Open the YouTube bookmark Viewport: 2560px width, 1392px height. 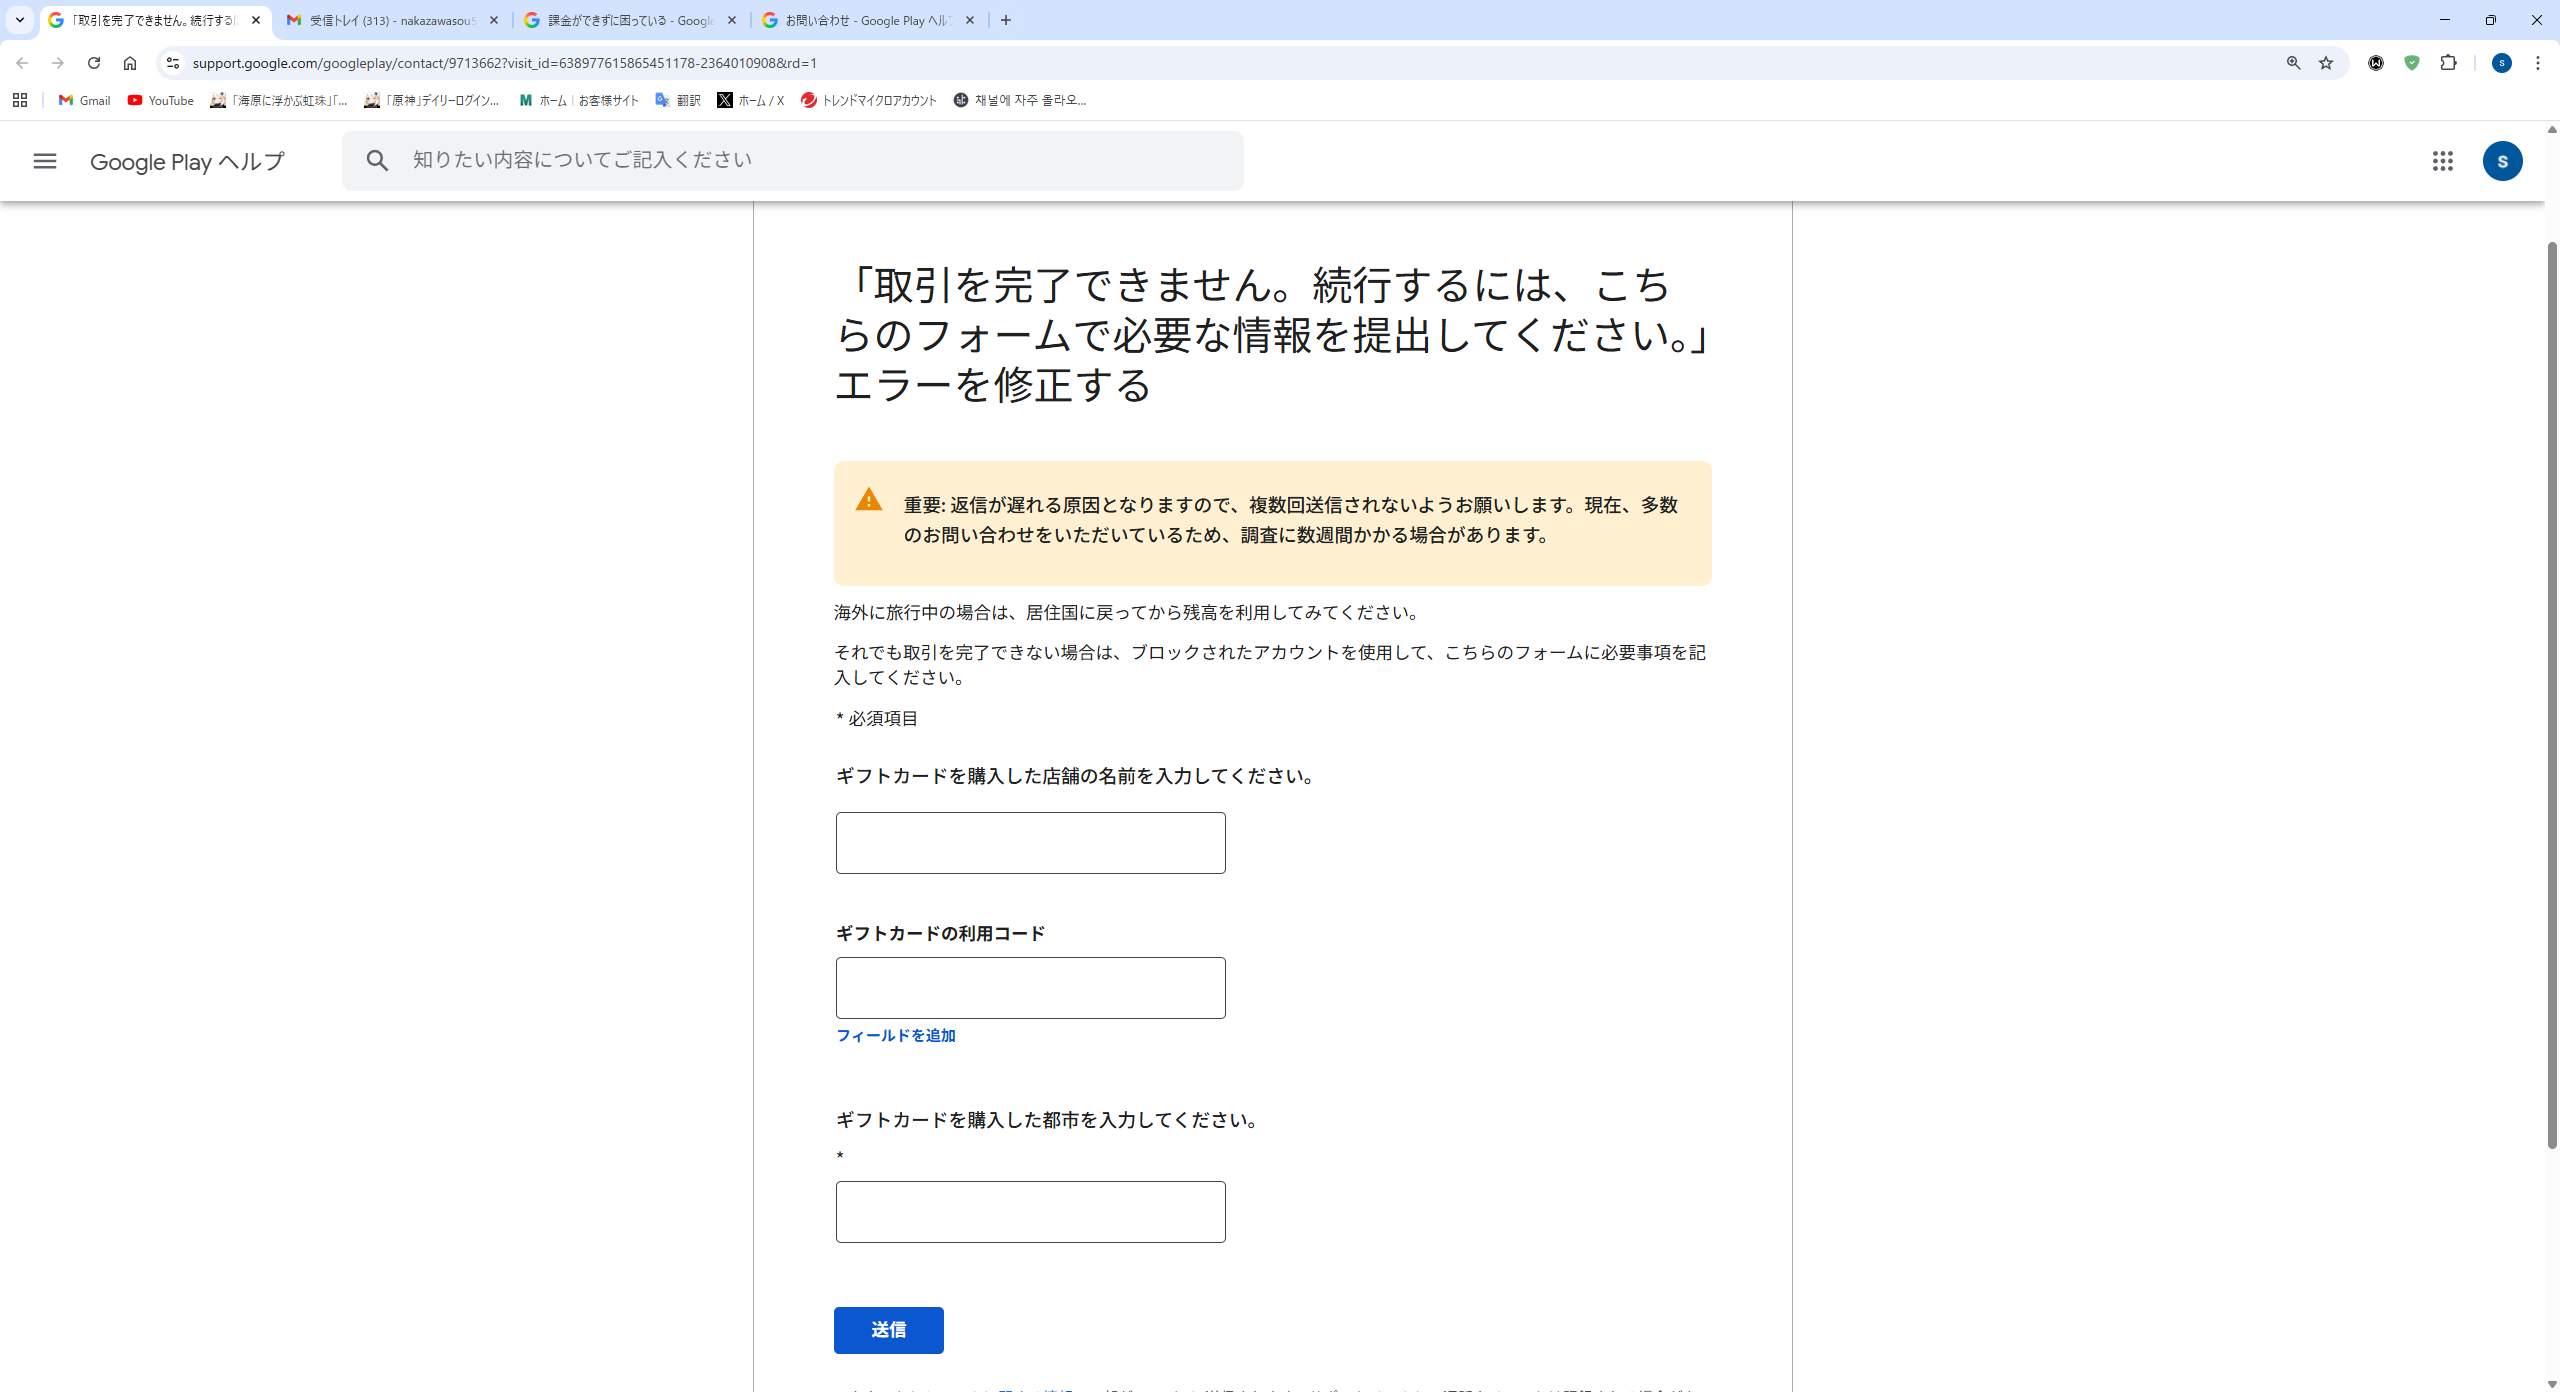coord(159,100)
